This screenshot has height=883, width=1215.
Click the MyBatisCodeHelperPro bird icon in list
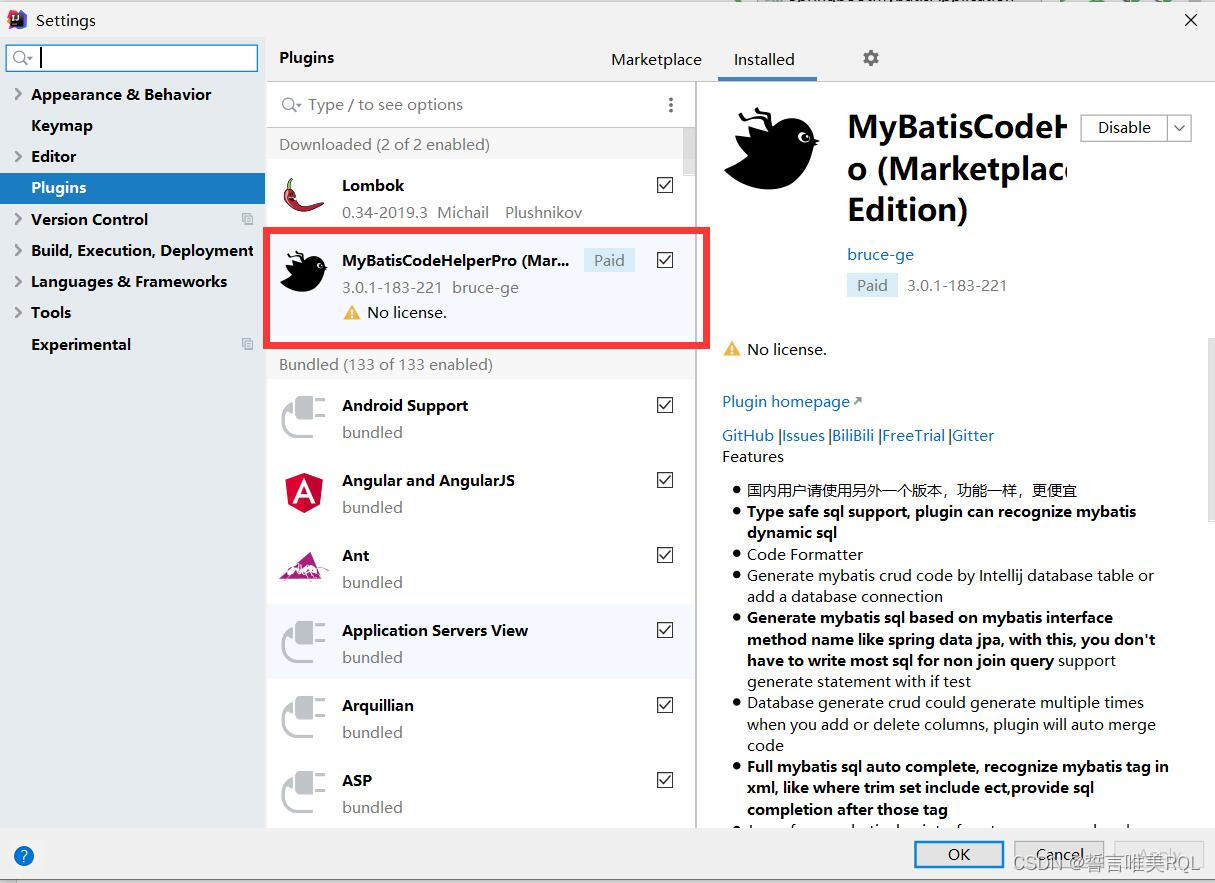[303, 272]
